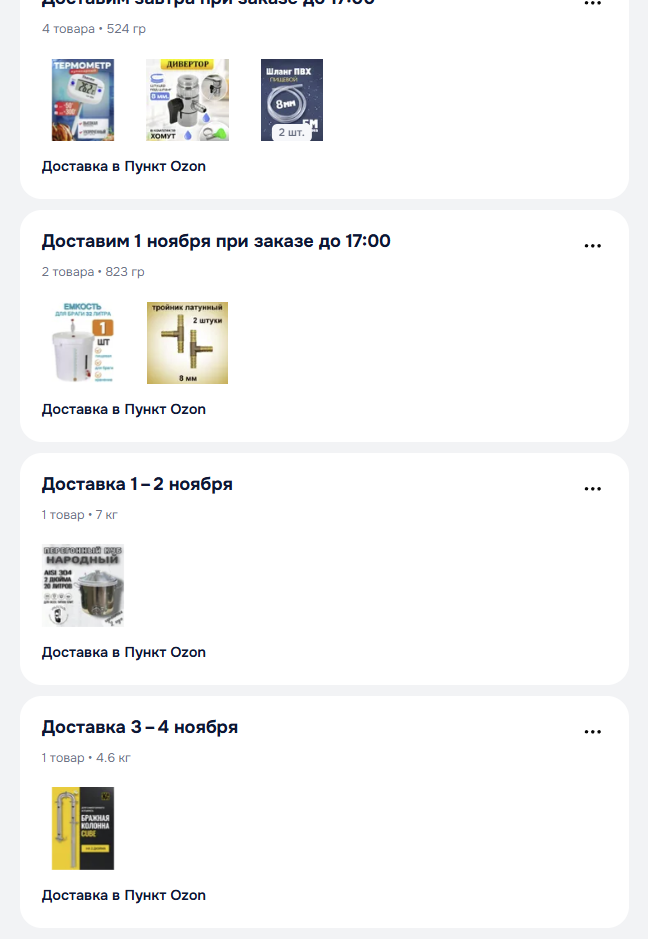
Task: Open the Дивертор product thumbnail
Action: [x=187, y=100]
